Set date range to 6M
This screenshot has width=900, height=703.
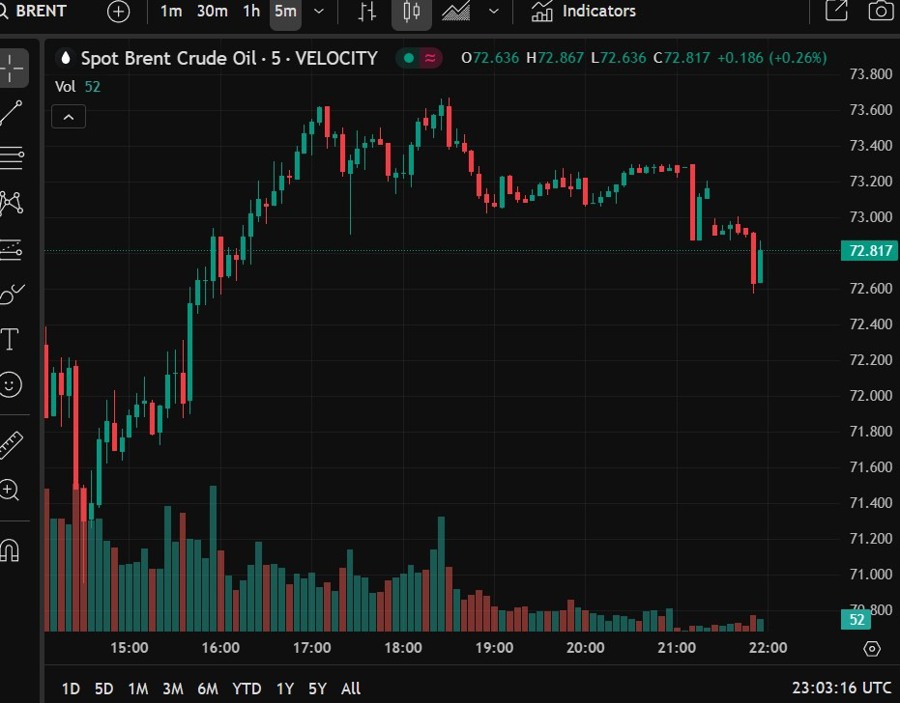click(x=208, y=689)
